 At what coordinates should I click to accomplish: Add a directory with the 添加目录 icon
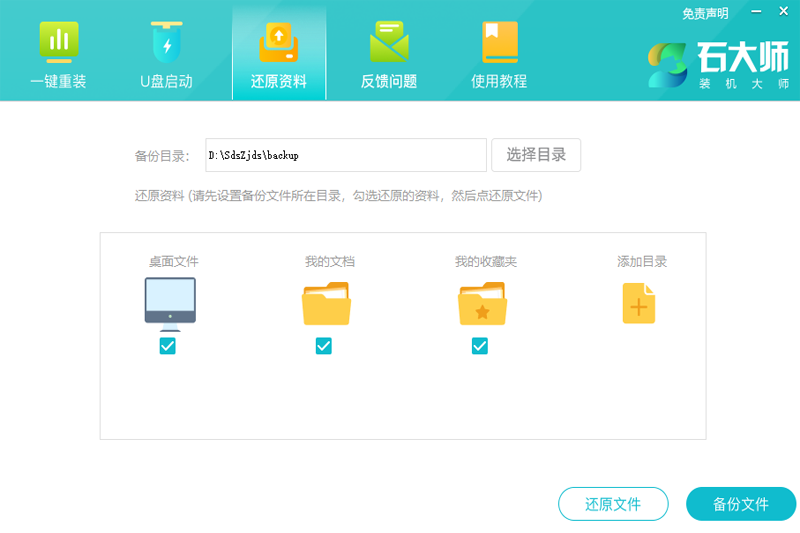(x=639, y=303)
